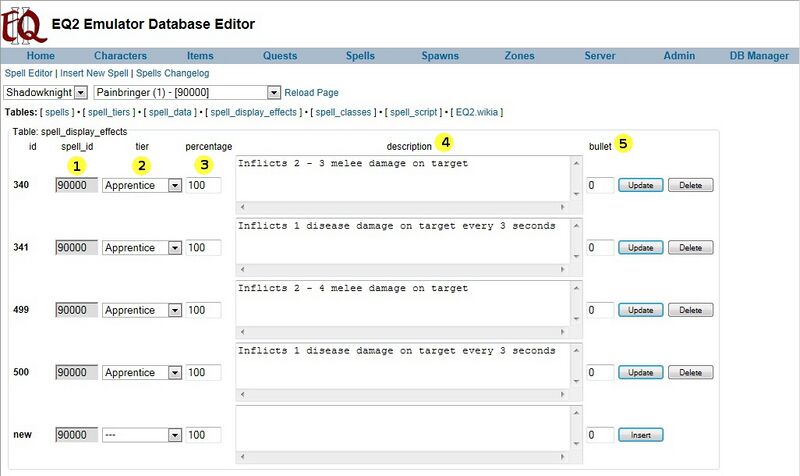Delete the row with id 341

pos(690,248)
